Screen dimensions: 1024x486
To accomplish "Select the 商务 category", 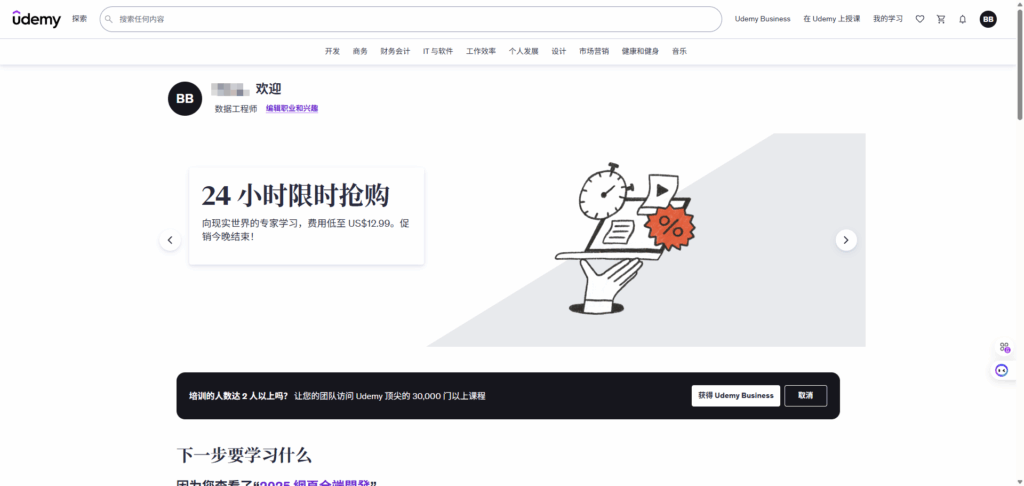I will click(x=360, y=51).
